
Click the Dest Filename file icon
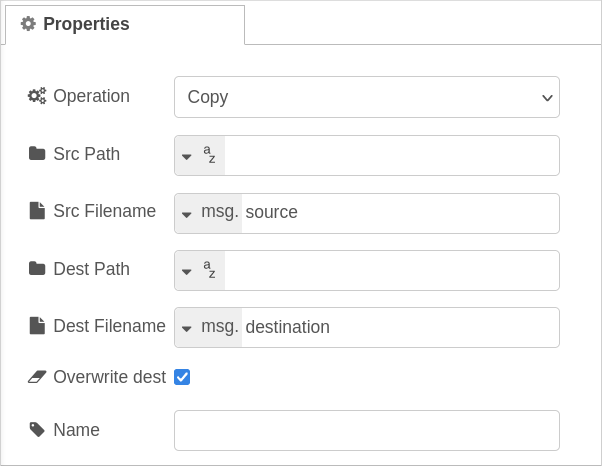click(37, 326)
